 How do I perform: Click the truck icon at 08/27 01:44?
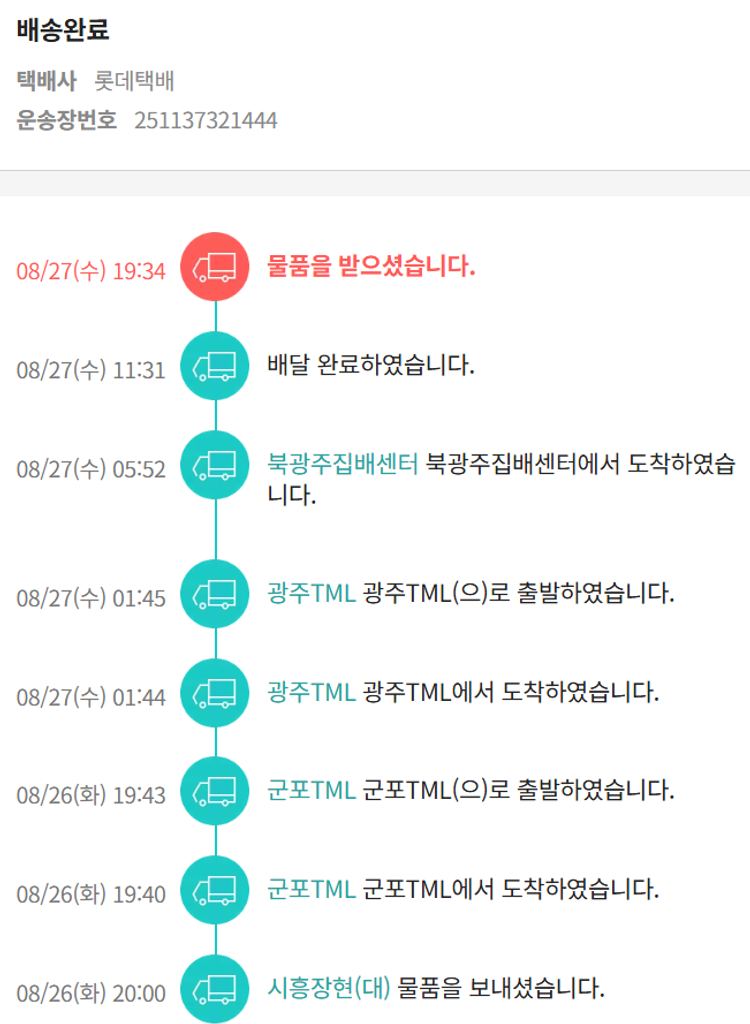(x=214, y=693)
